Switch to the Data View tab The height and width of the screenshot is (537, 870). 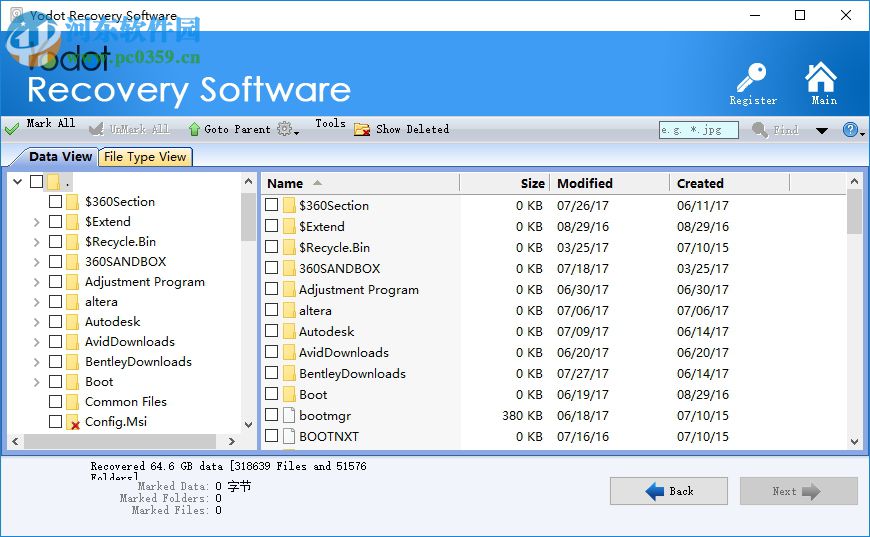(60, 157)
